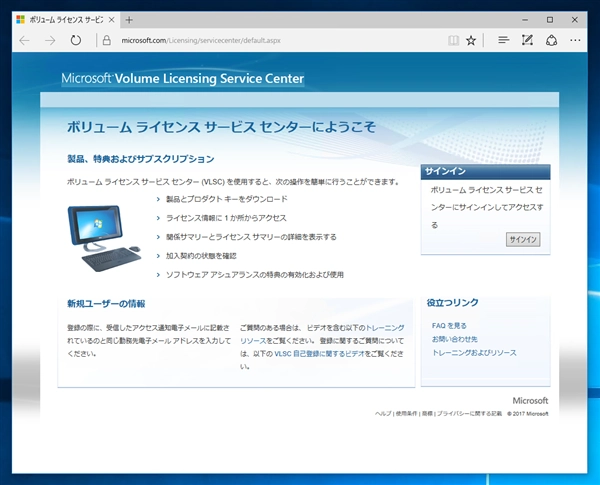The height and width of the screenshot is (485, 600).
Task: Close the ボリューム ライセンス tab
Action: pyautogui.click(x=111, y=20)
